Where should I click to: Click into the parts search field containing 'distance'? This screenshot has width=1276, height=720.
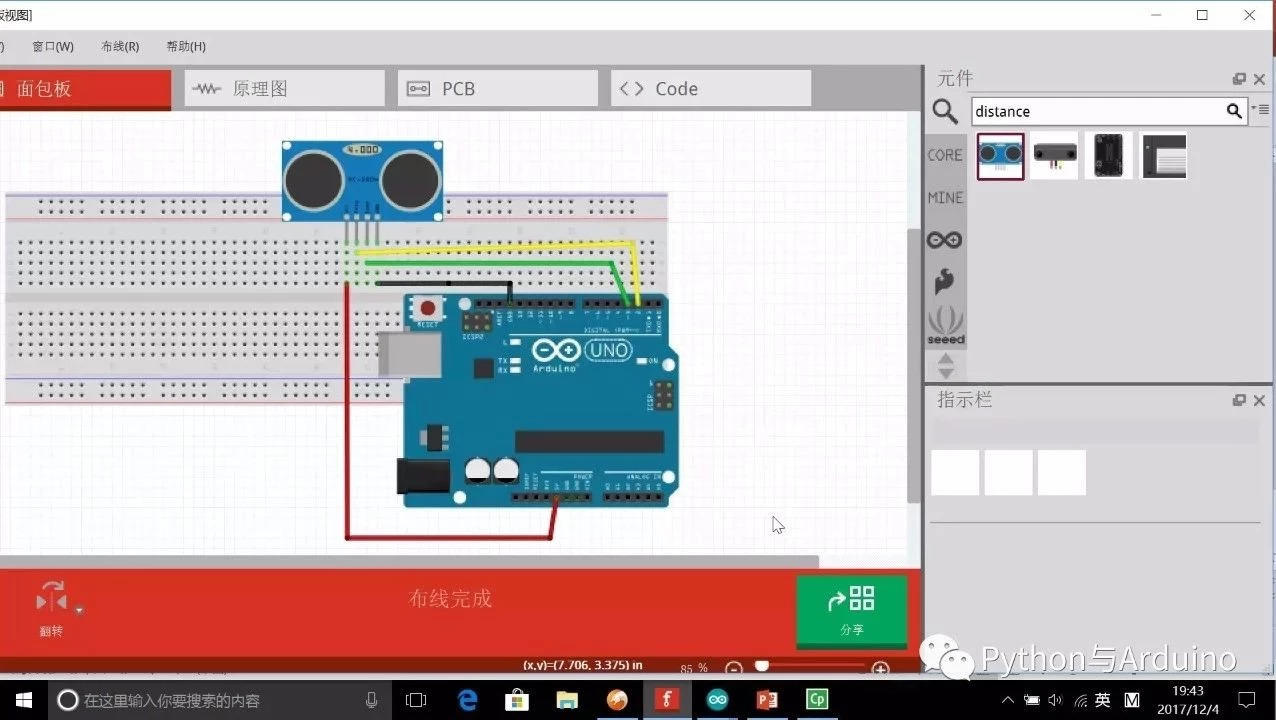click(1097, 111)
